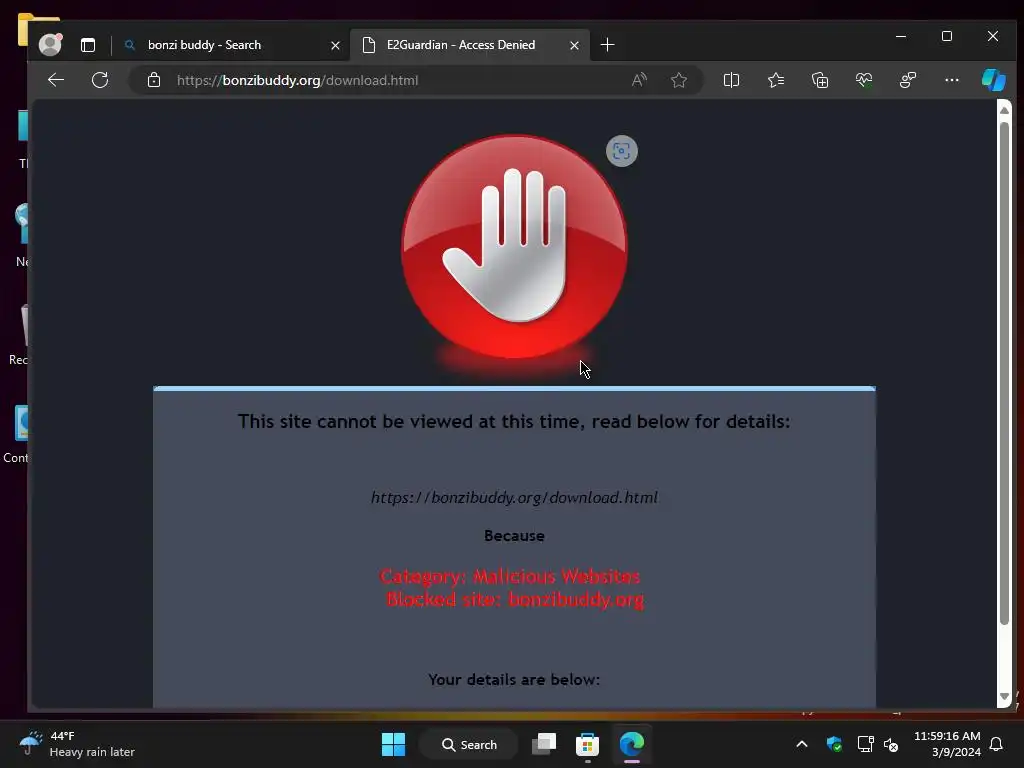Open a new tab with the plus button

[607, 45]
